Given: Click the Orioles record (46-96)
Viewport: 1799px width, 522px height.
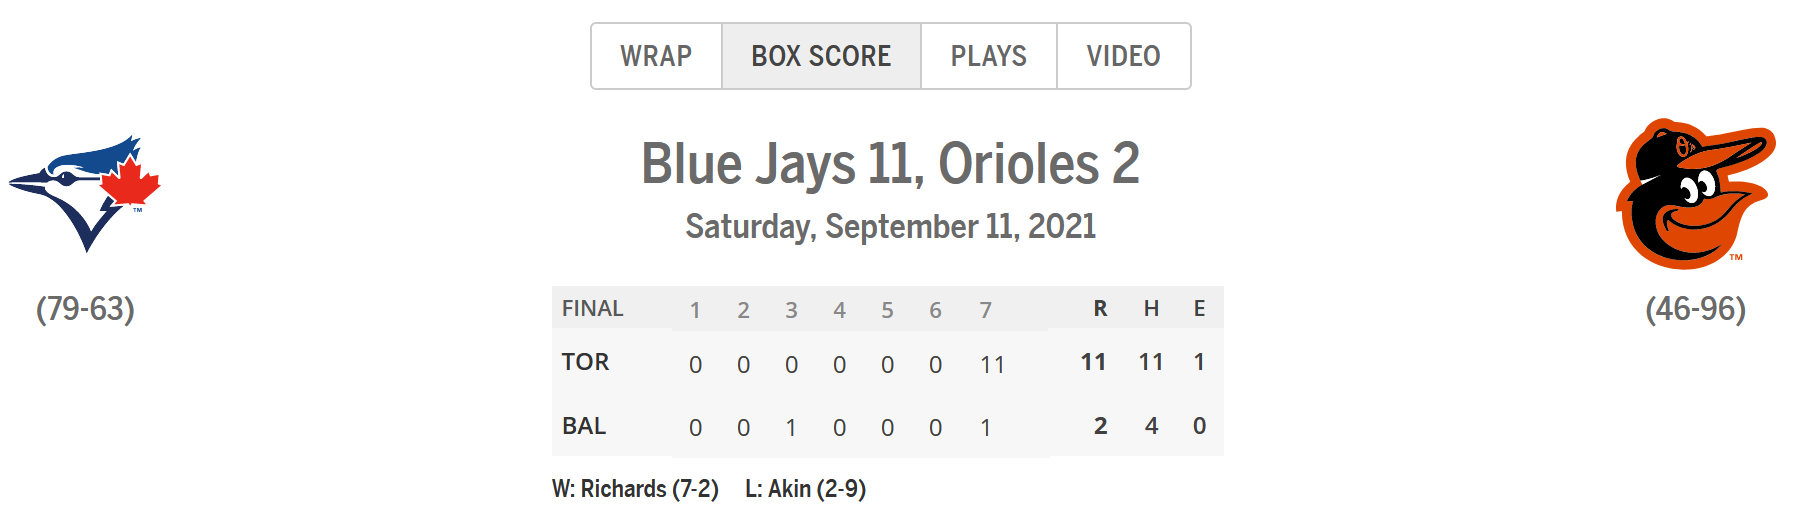Looking at the screenshot, I should (x=1695, y=309).
